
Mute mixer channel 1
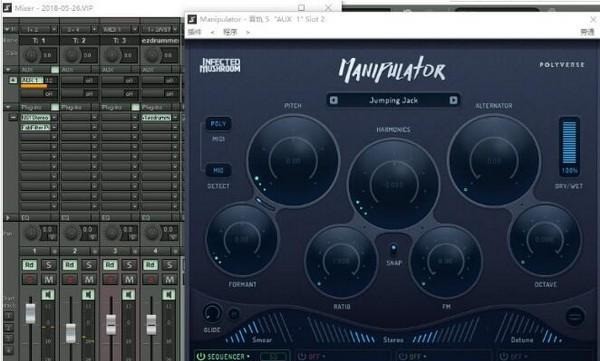point(49,279)
